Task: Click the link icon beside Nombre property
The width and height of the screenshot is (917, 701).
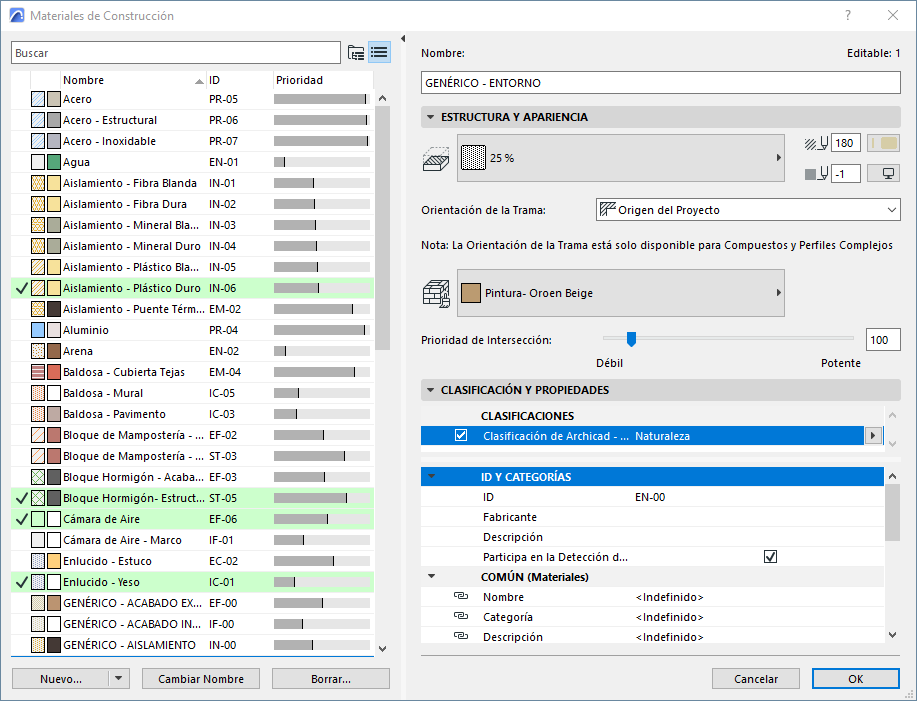Action: (x=461, y=596)
